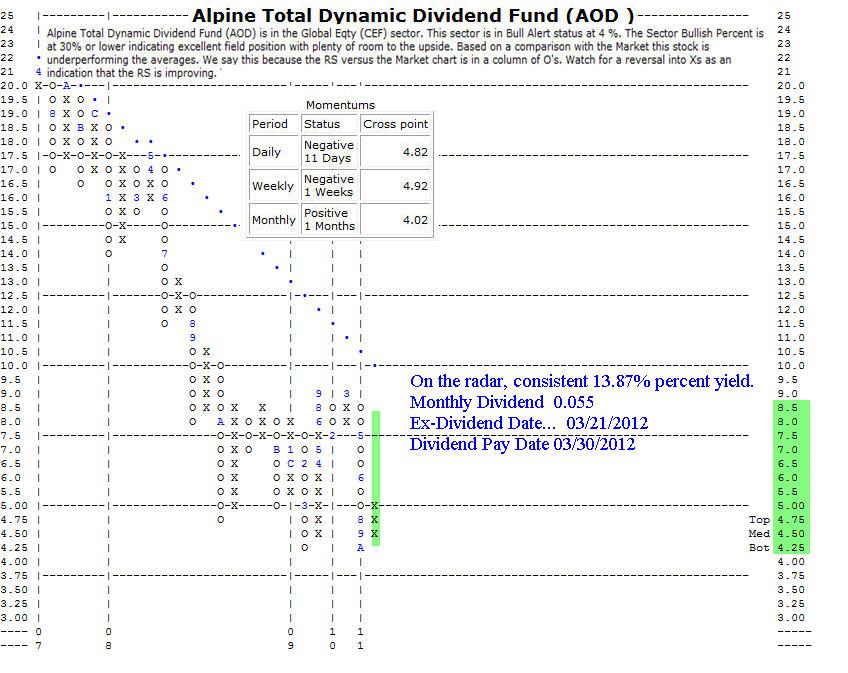Image resolution: width=848 pixels, height=673 pixels.
Task: Select the "Weekly" period cell
Action: [274, 186]
